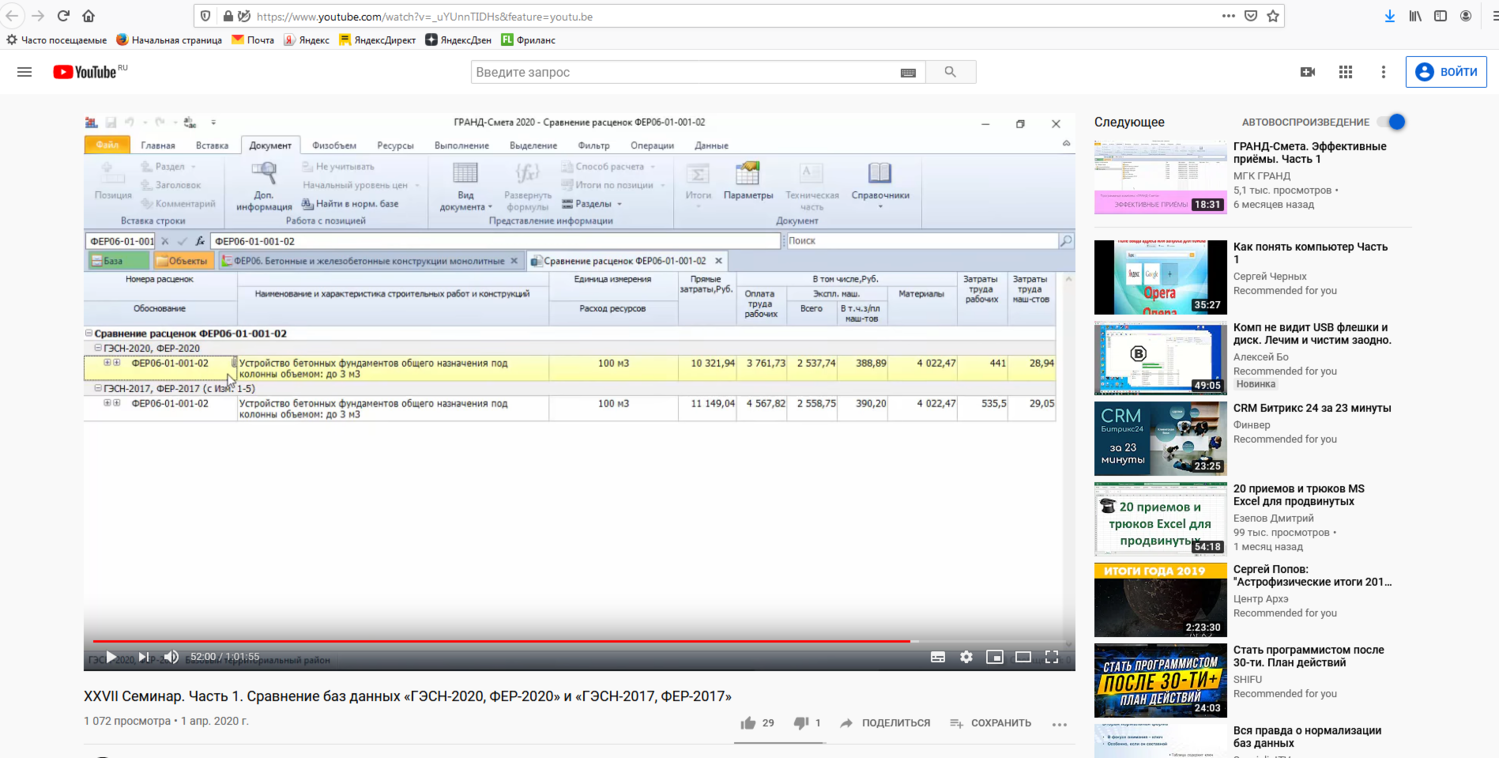Open the YouTube guide hamburger menu

25,72
